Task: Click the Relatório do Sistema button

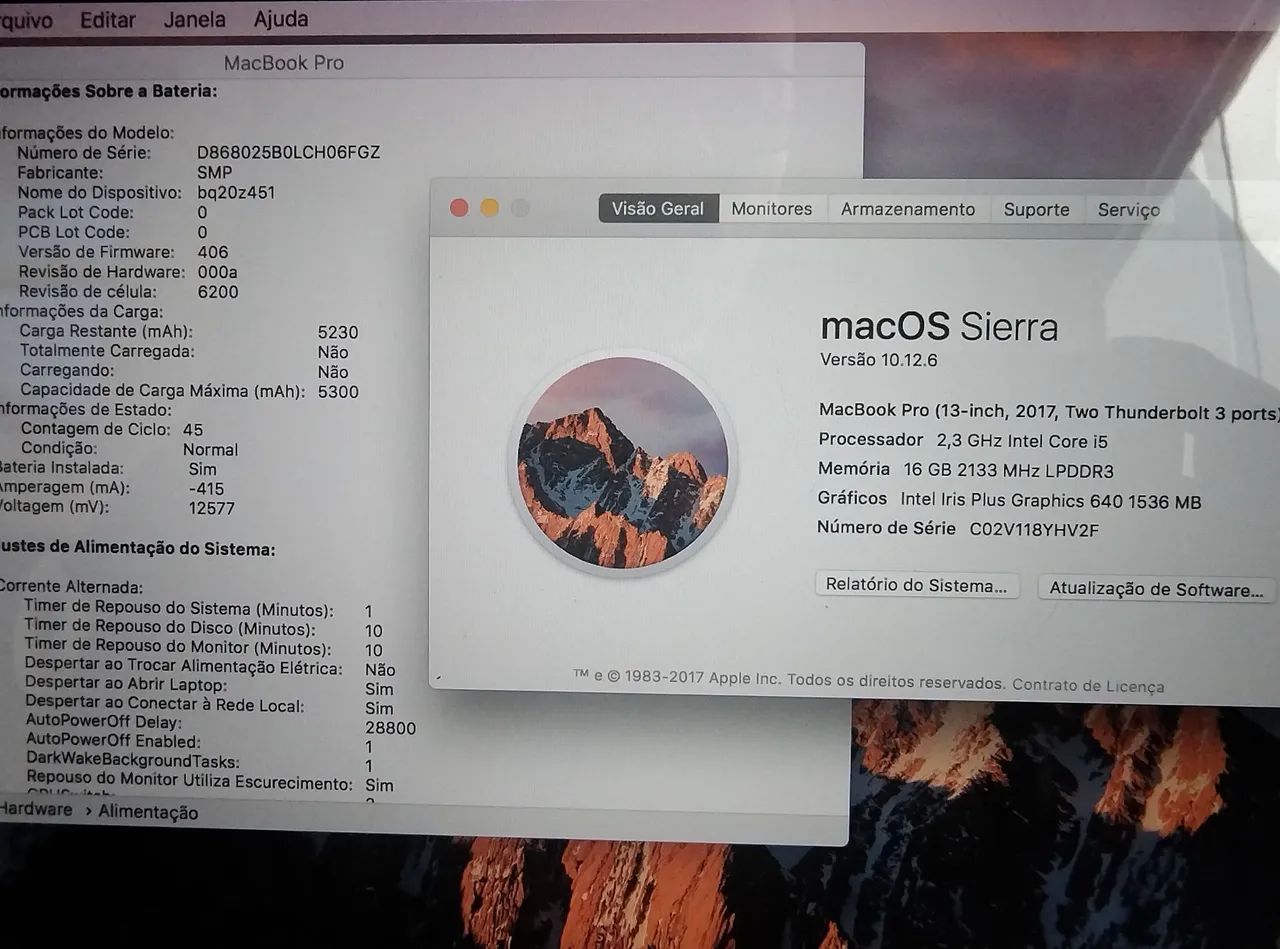Action: (x=917, y=585)
